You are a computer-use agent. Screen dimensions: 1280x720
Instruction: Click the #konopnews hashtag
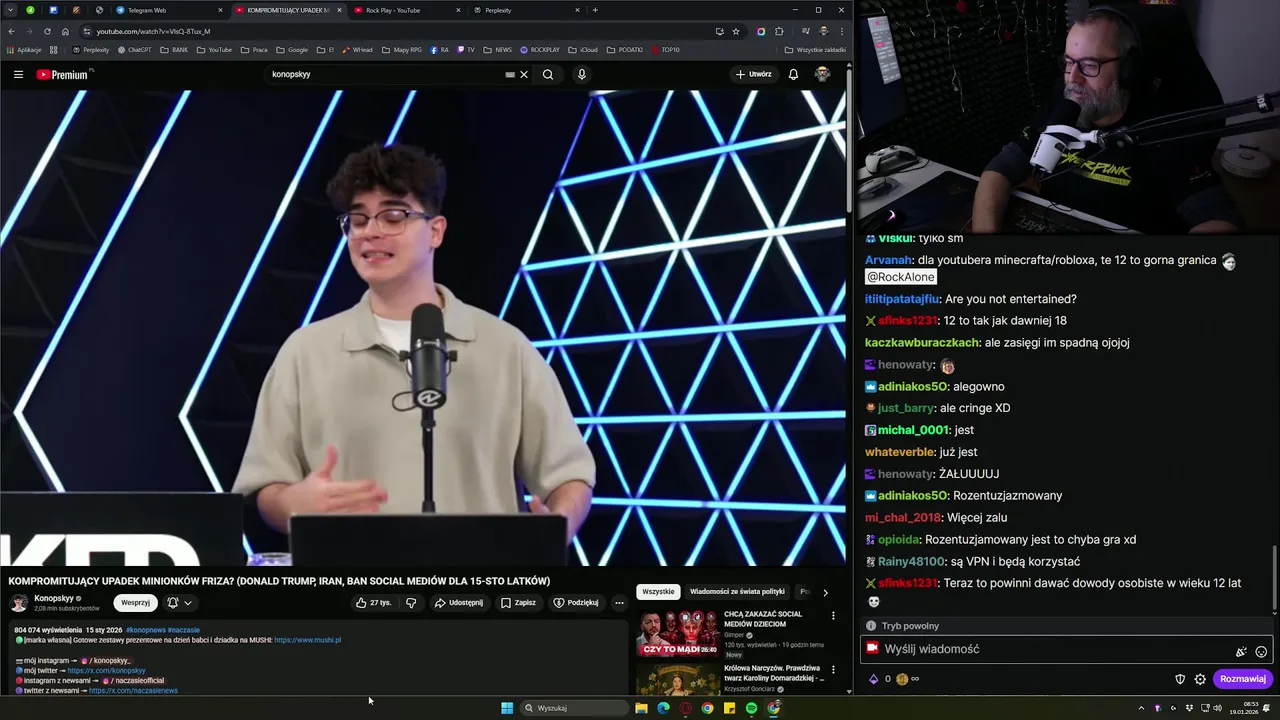[x=146, y=630]
